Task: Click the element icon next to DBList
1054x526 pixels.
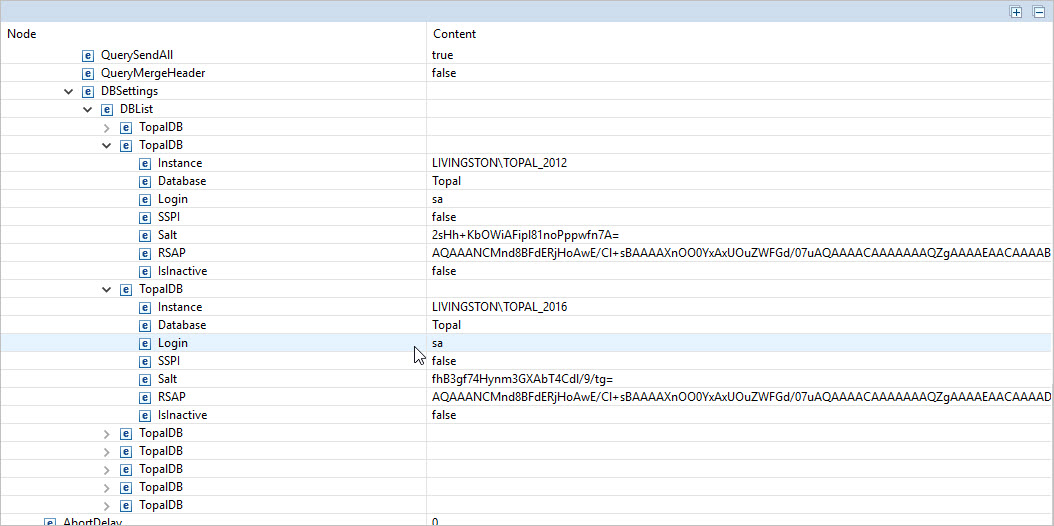Action: point(107,109)
